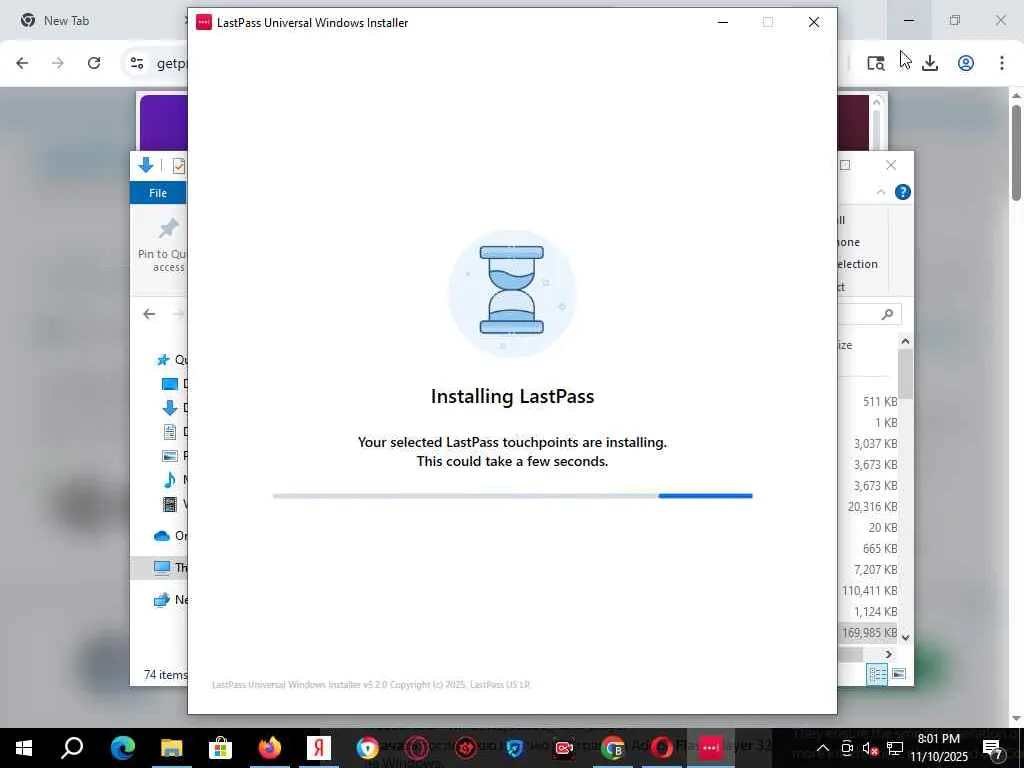The image size is (1024, 768).
Task: Open Chrome downloads icon
Action: (930, 63)
